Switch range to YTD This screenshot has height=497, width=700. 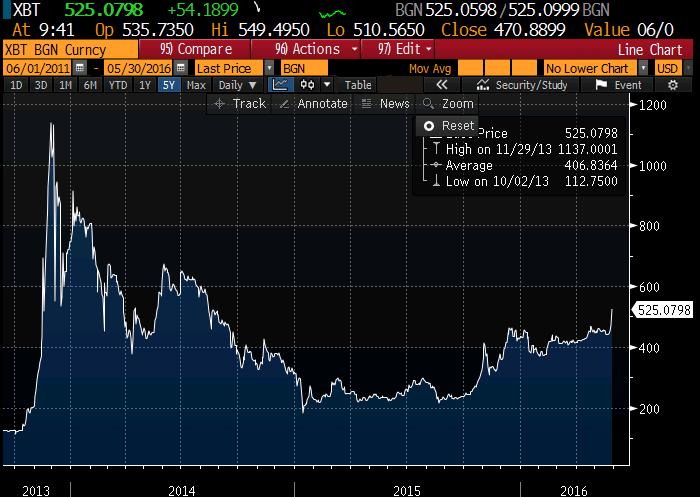coord(117,86)
